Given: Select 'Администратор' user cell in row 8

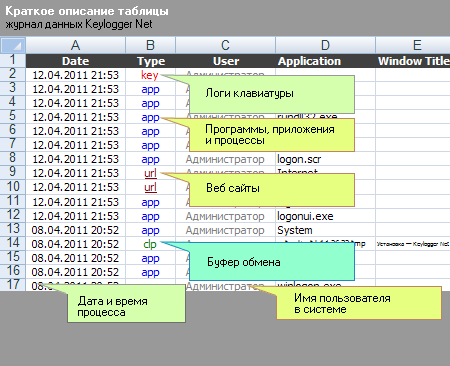Looking at the screenshot, I should (225, 159).
